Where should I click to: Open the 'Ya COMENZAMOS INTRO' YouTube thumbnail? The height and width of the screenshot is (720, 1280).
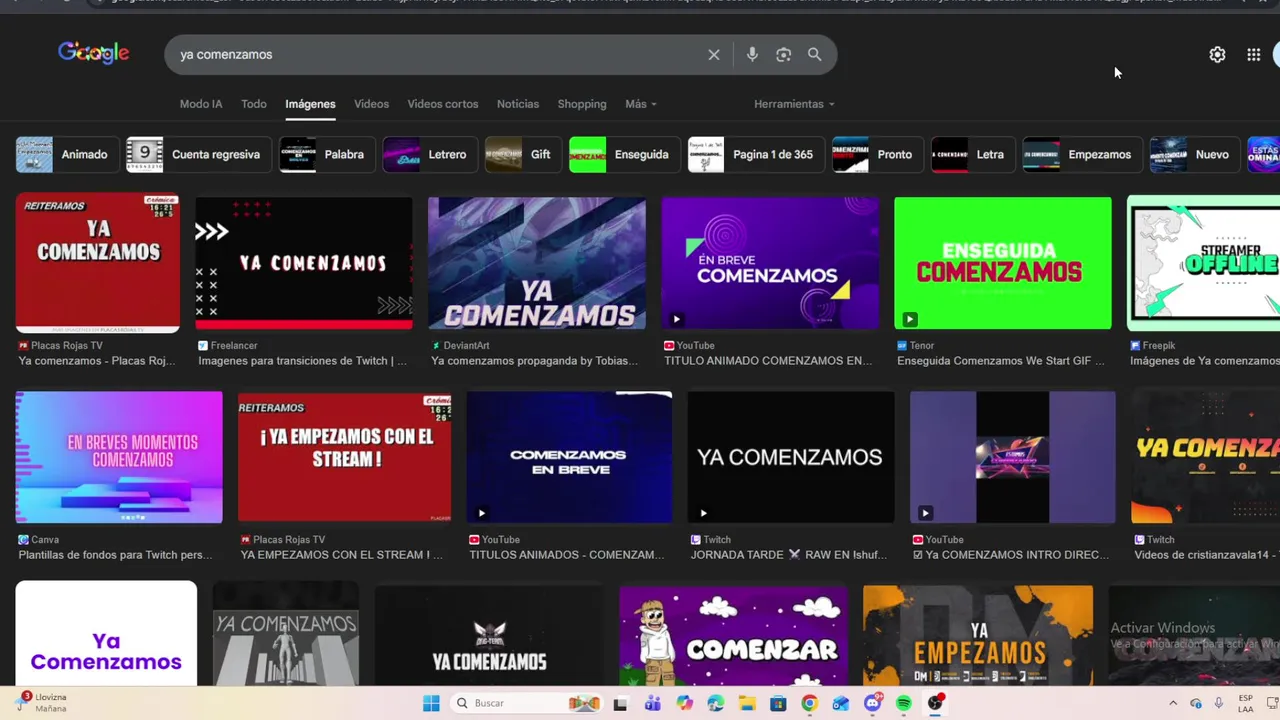pos(1013,457)
